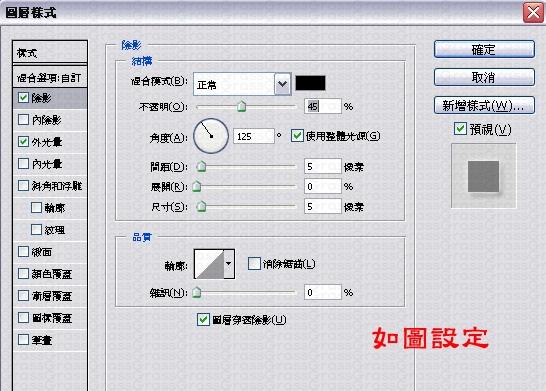Toggle 圖層穿透陰影 layer knocks out shadow
546x391 pixels.
click(203, 319)
